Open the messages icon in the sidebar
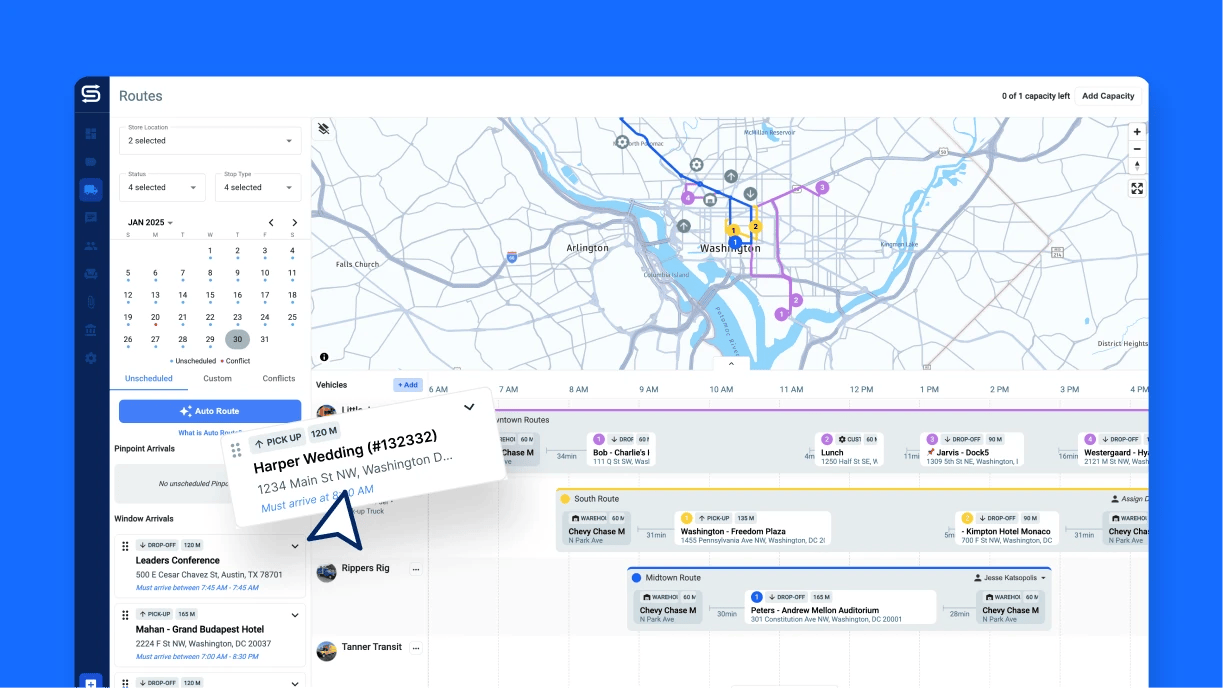This screenshot has height=688, width=1223. 91,217
